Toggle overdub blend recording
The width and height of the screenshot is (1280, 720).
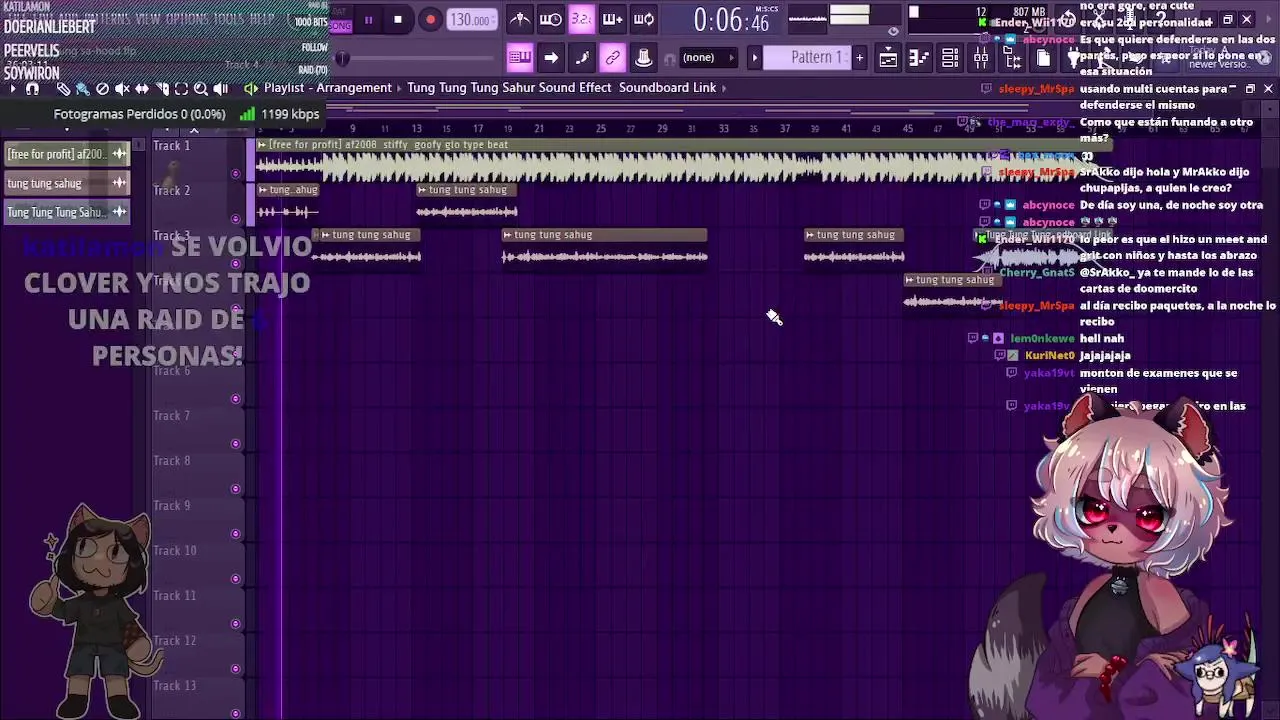click(x=612, y=19)
